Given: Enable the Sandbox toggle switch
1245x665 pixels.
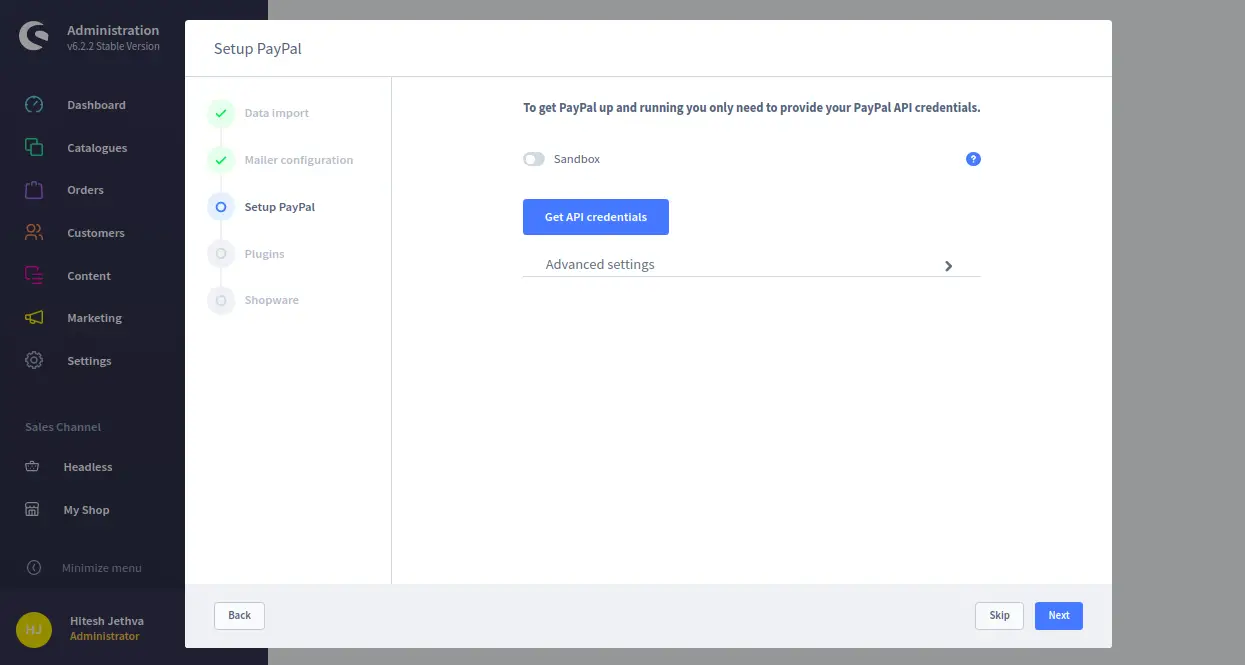Looking at the screenshot, I should [534, 159].
